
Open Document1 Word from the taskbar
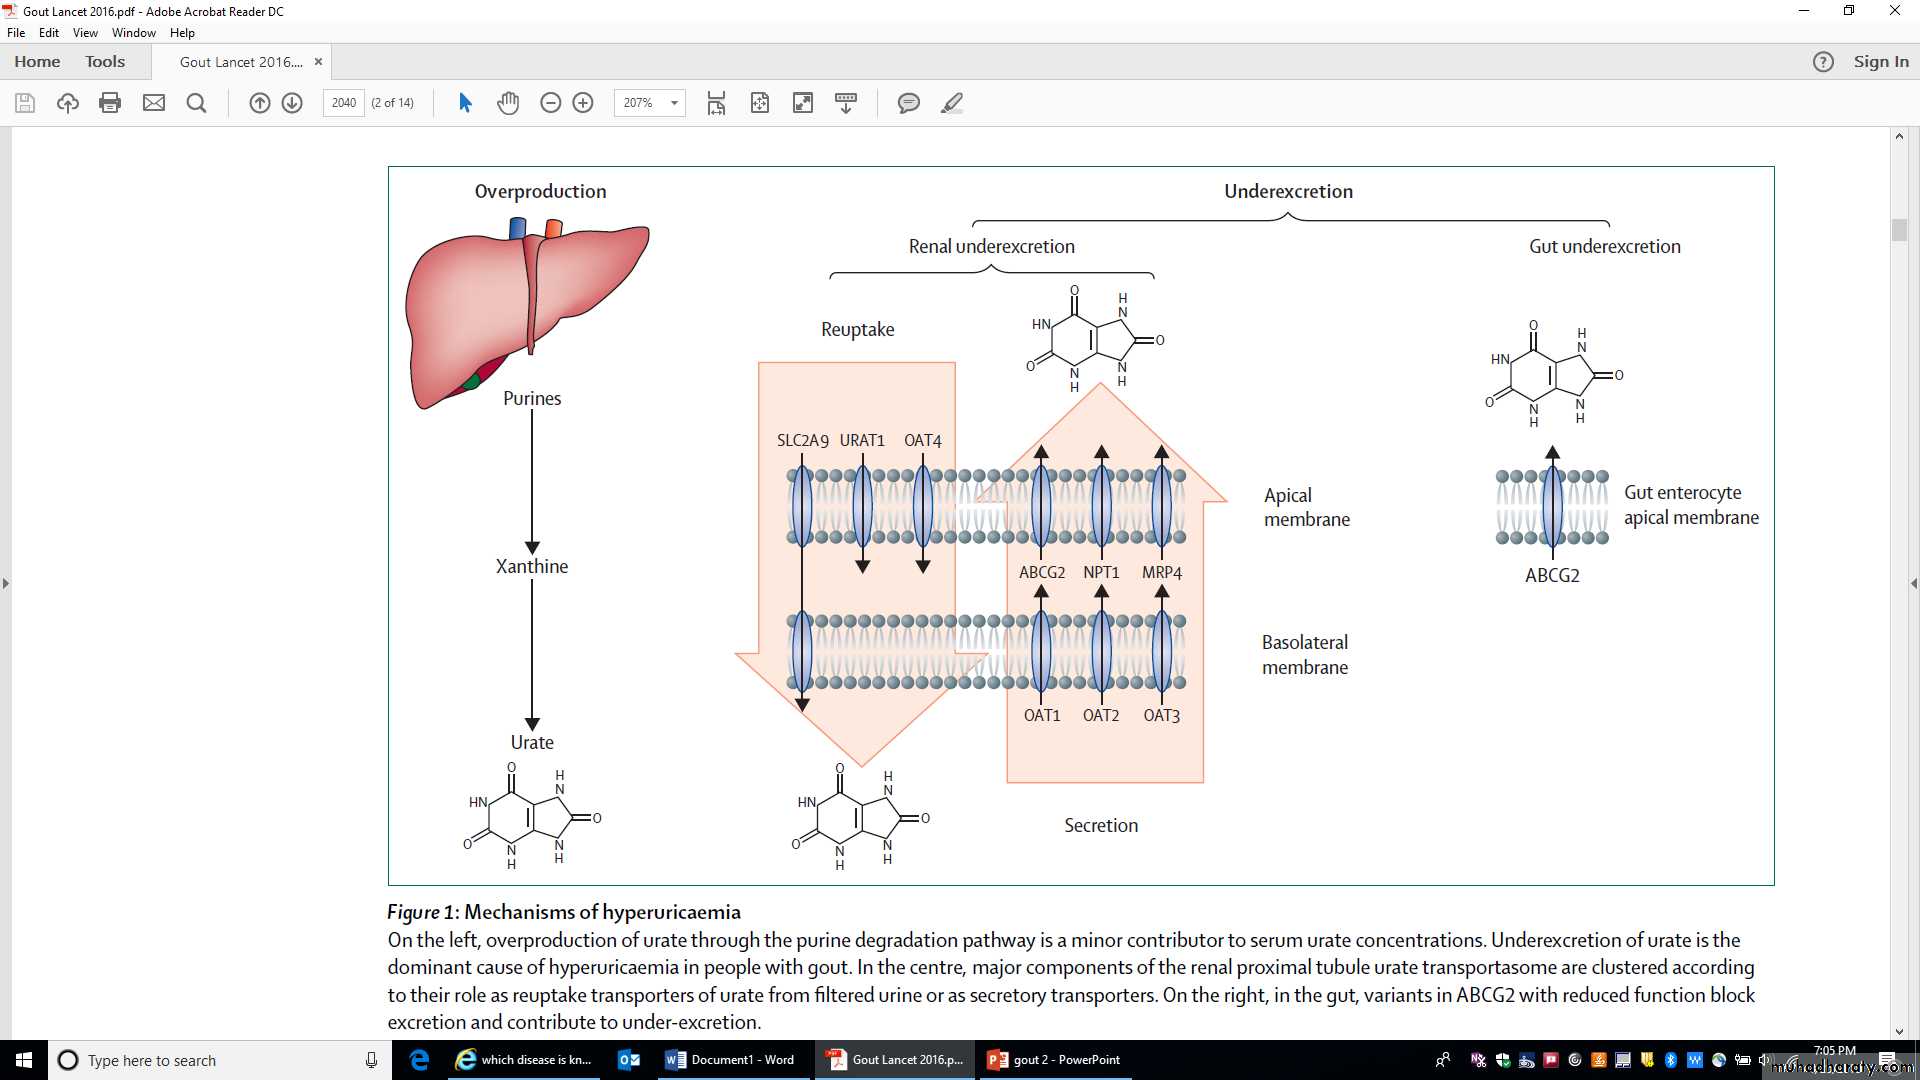(731, 1060)
